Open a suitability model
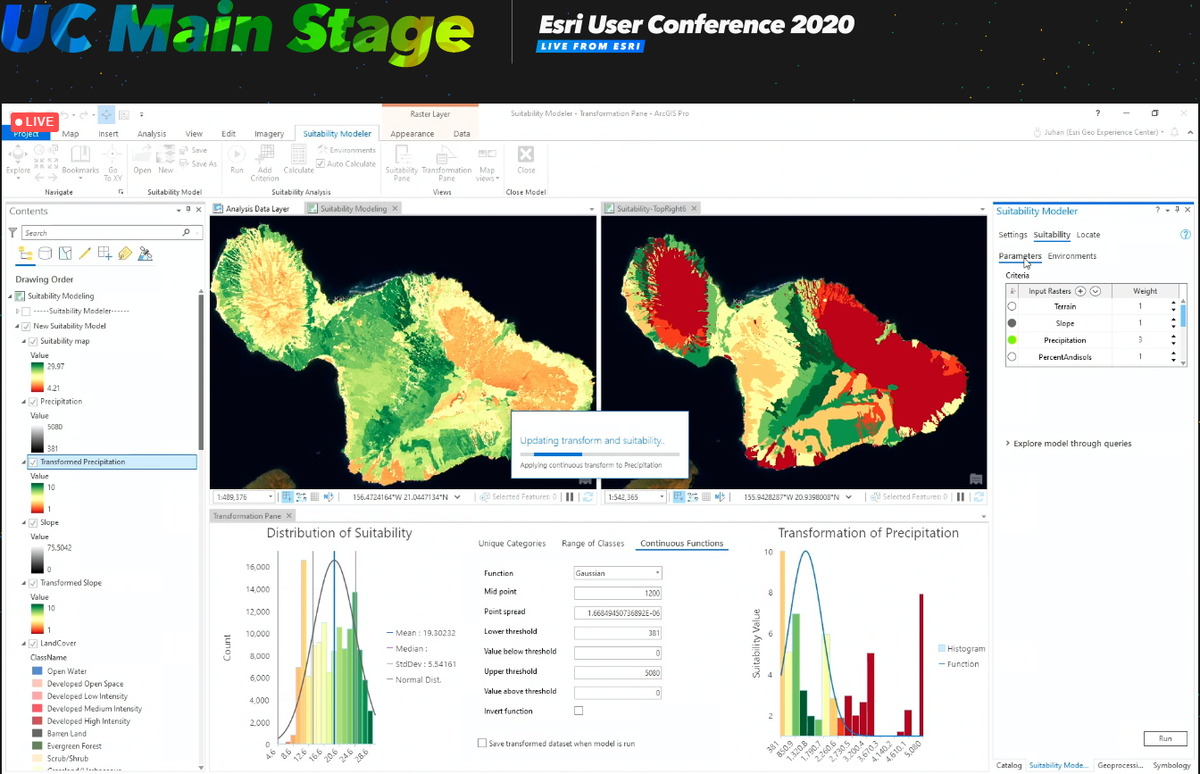The height and width of the screenshot is (774, 1200). [x=142, y=160]
